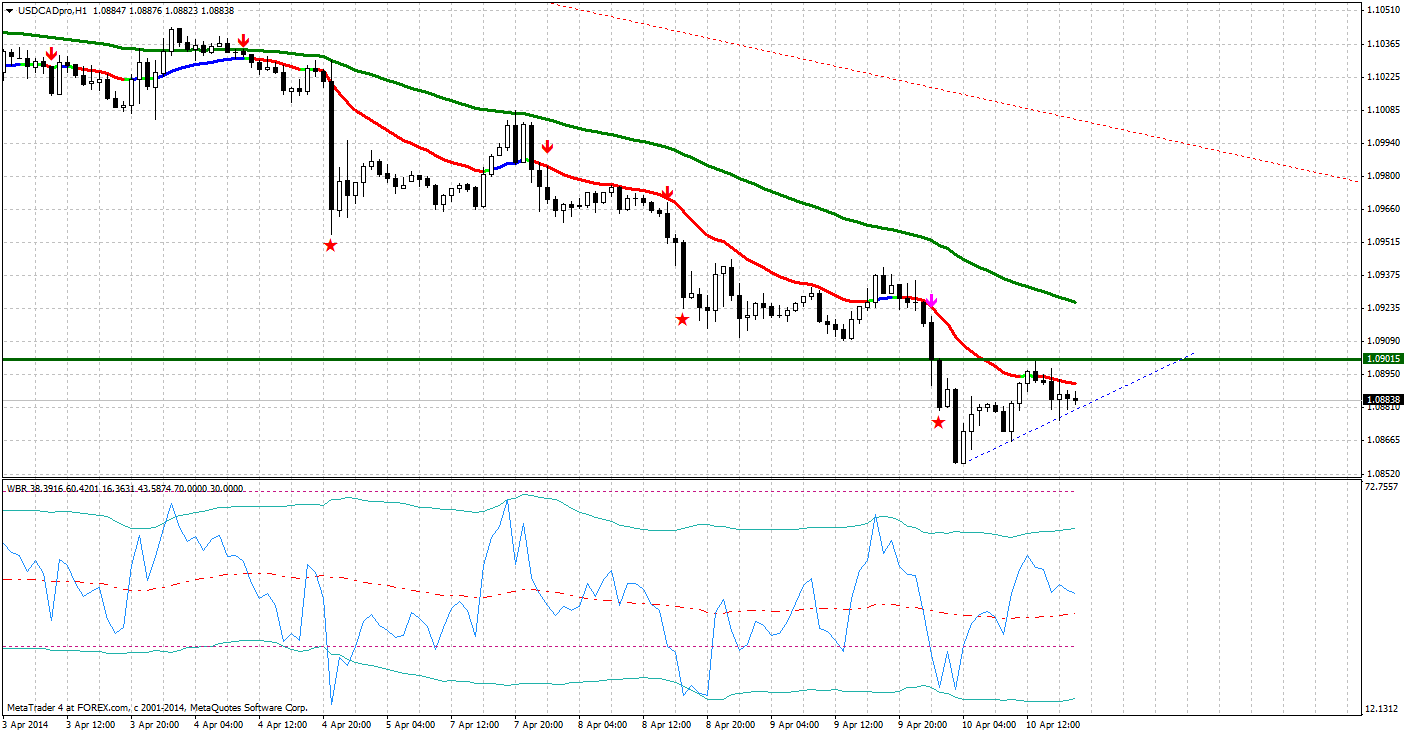1404x733 pixels.
Task: Select the dashed 72.7557 overbought level line
Action: coord(600,488)
